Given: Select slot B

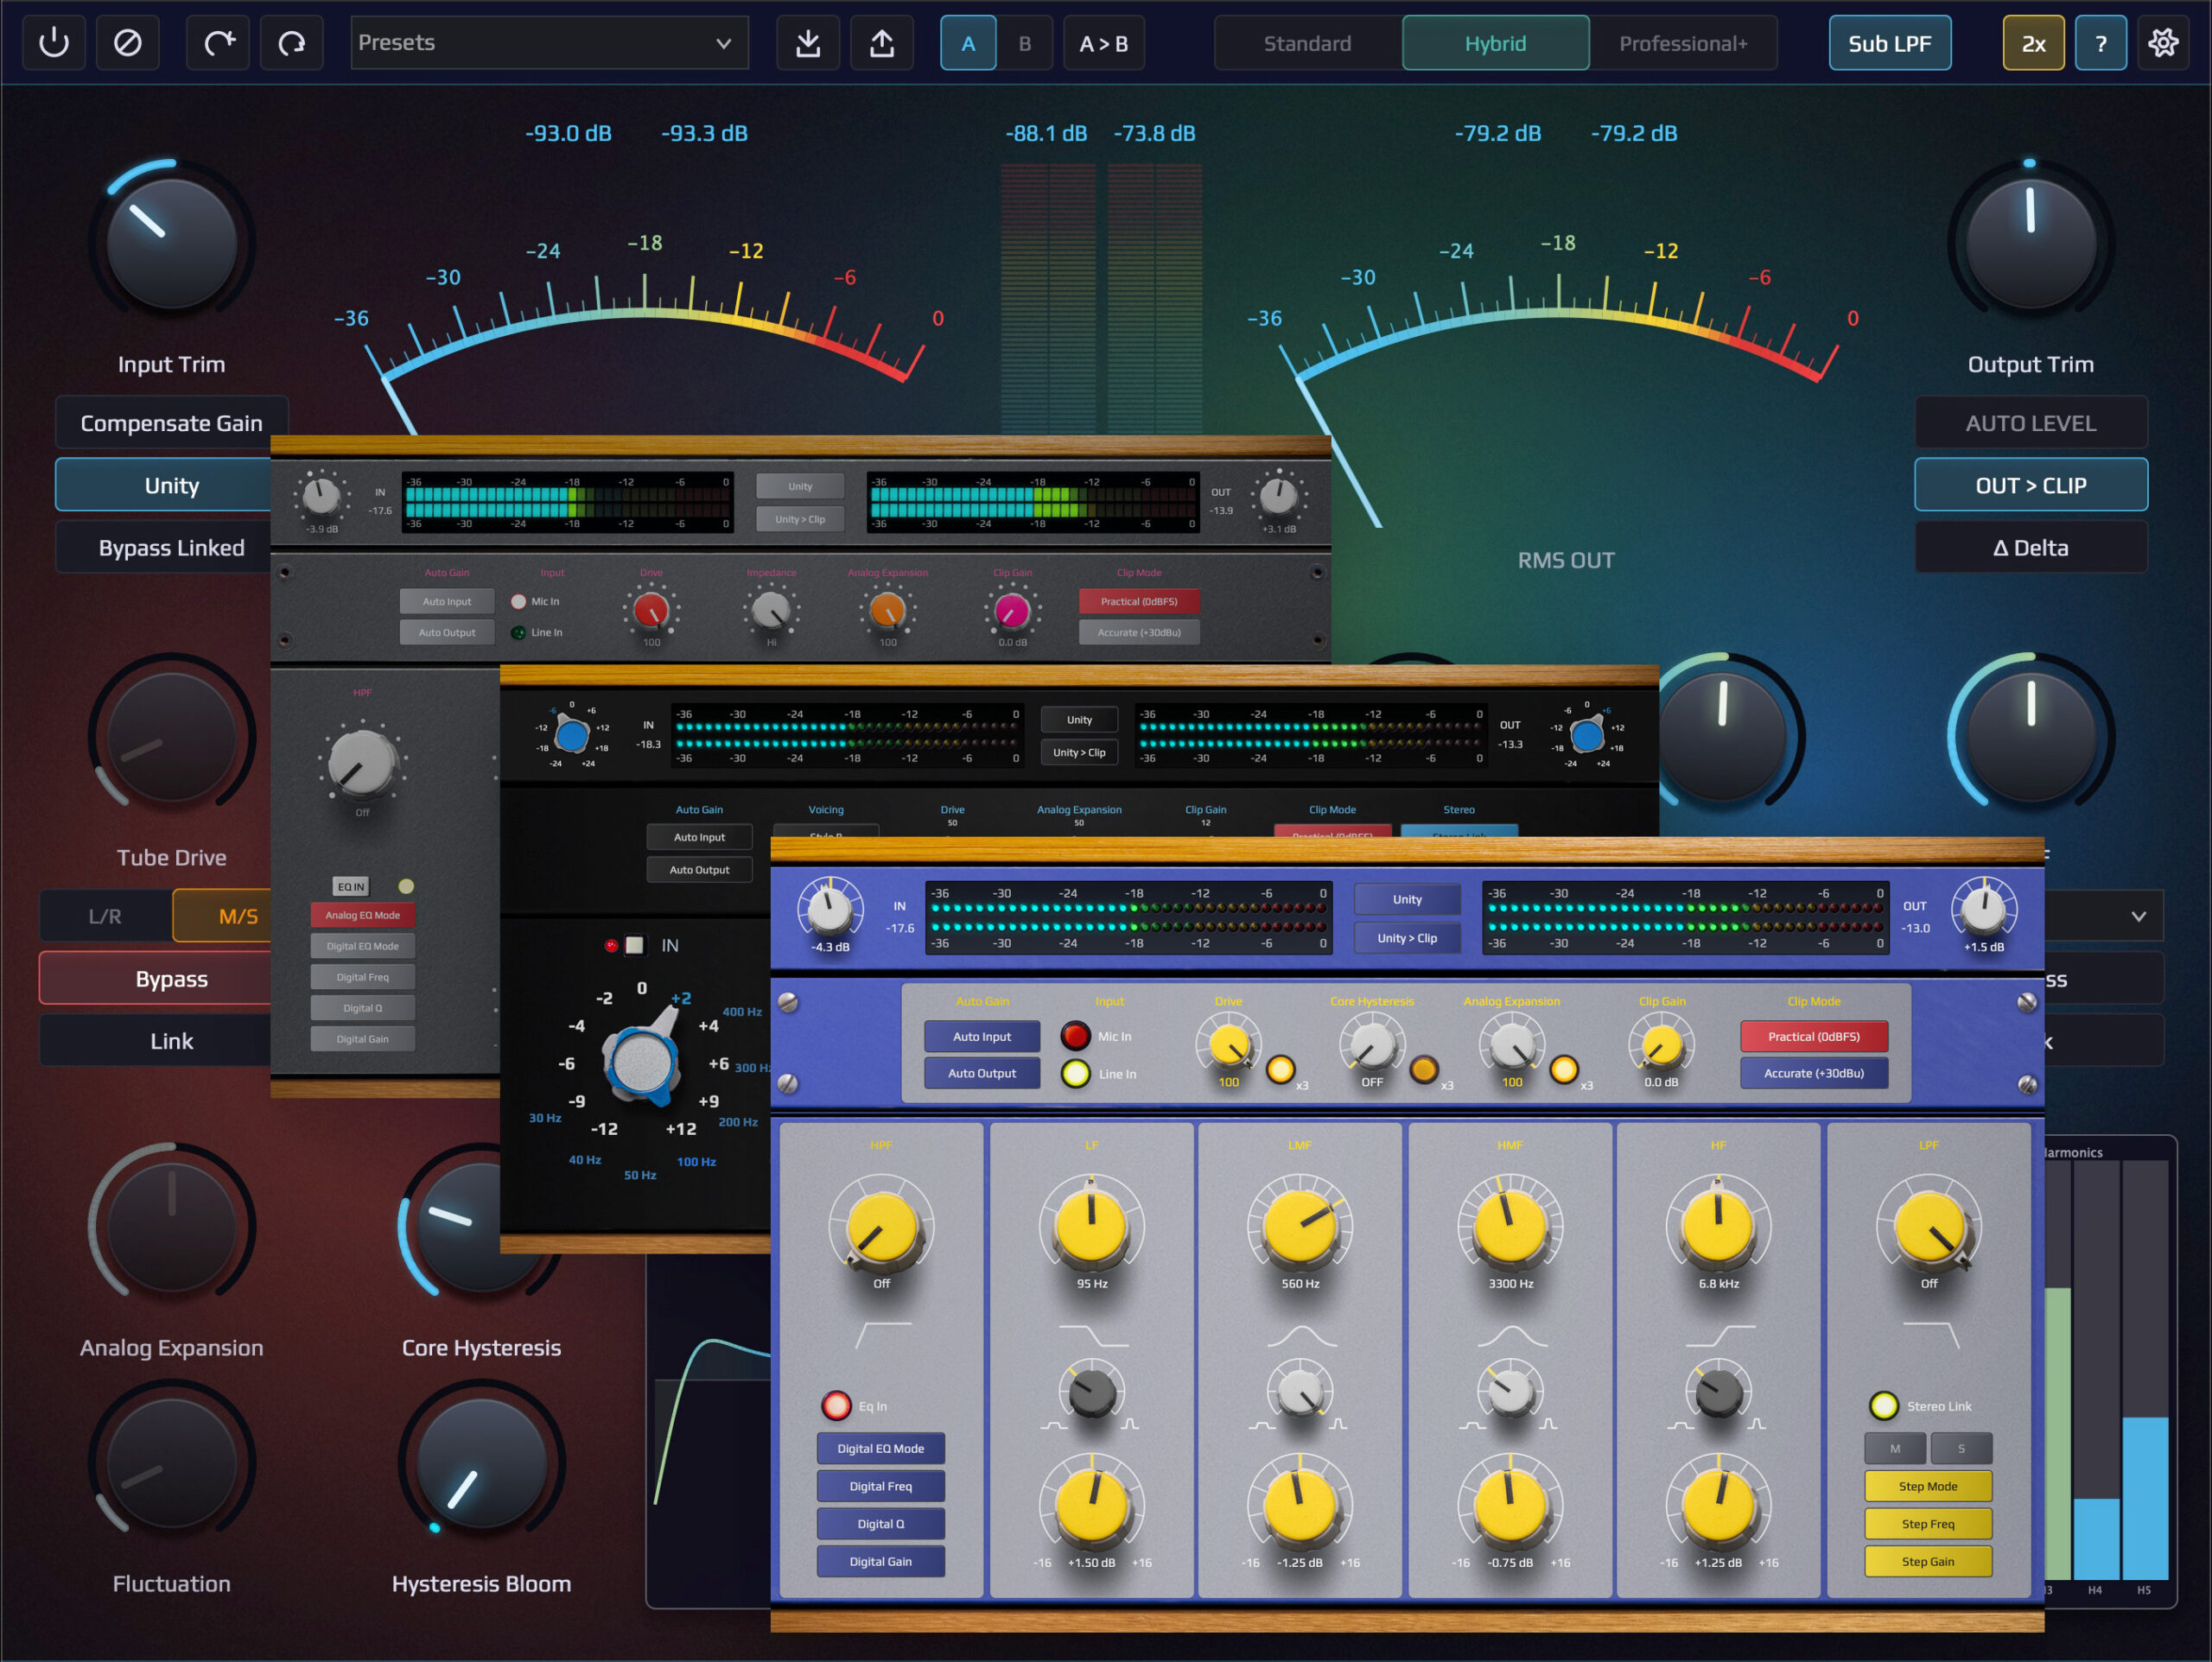Looking at the screenshot, I should [1025, 43].
